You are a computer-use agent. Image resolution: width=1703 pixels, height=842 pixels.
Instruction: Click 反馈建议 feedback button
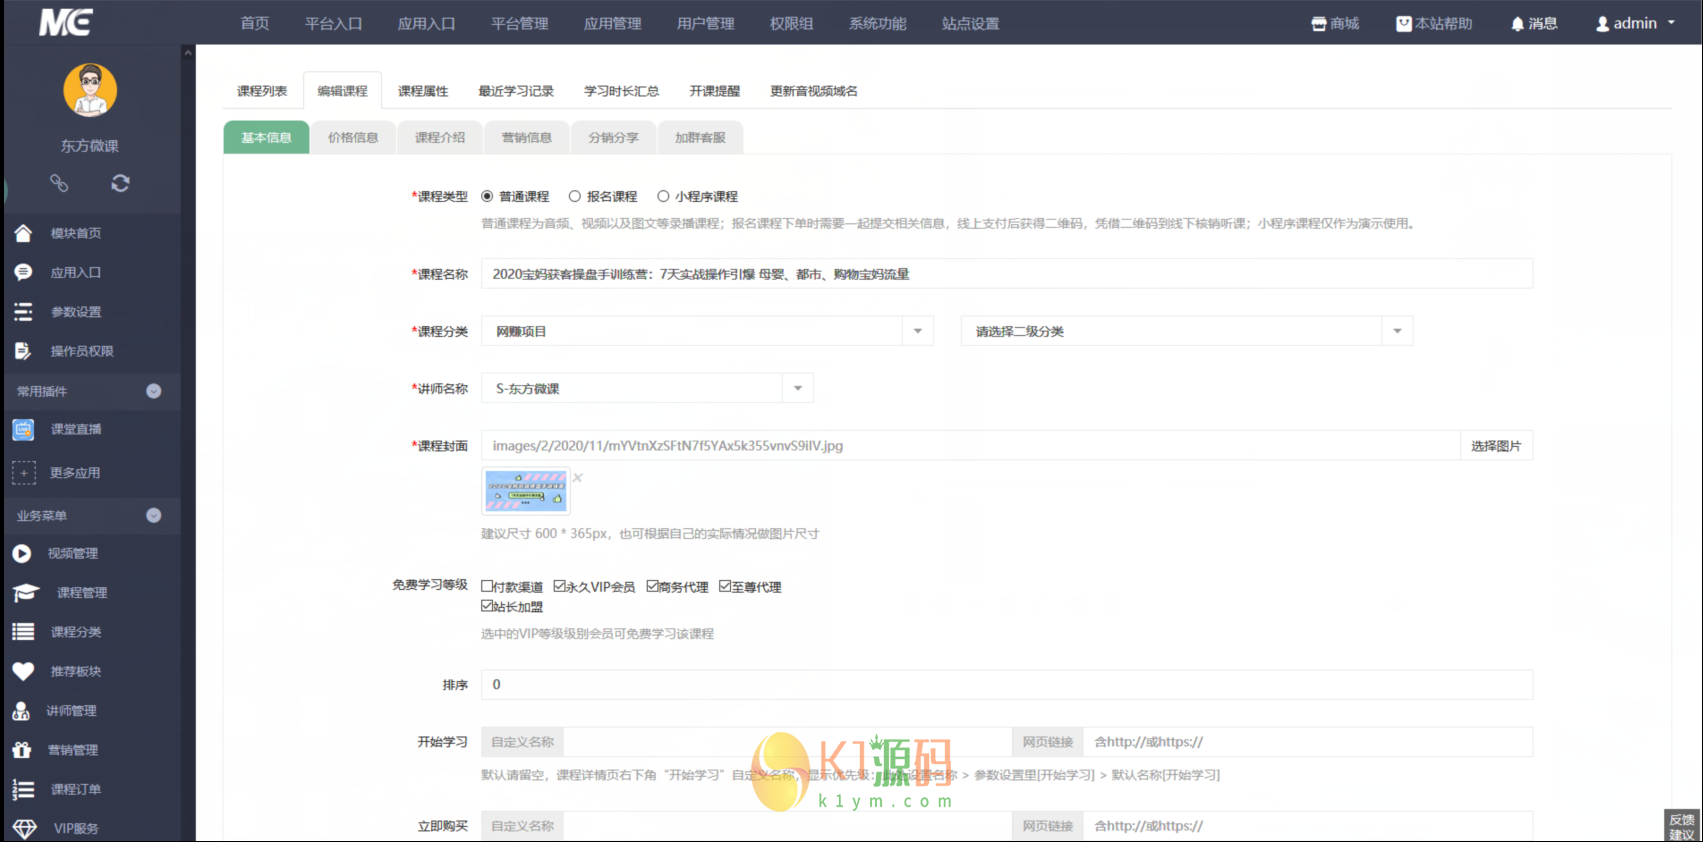(x=1682, y=826)
